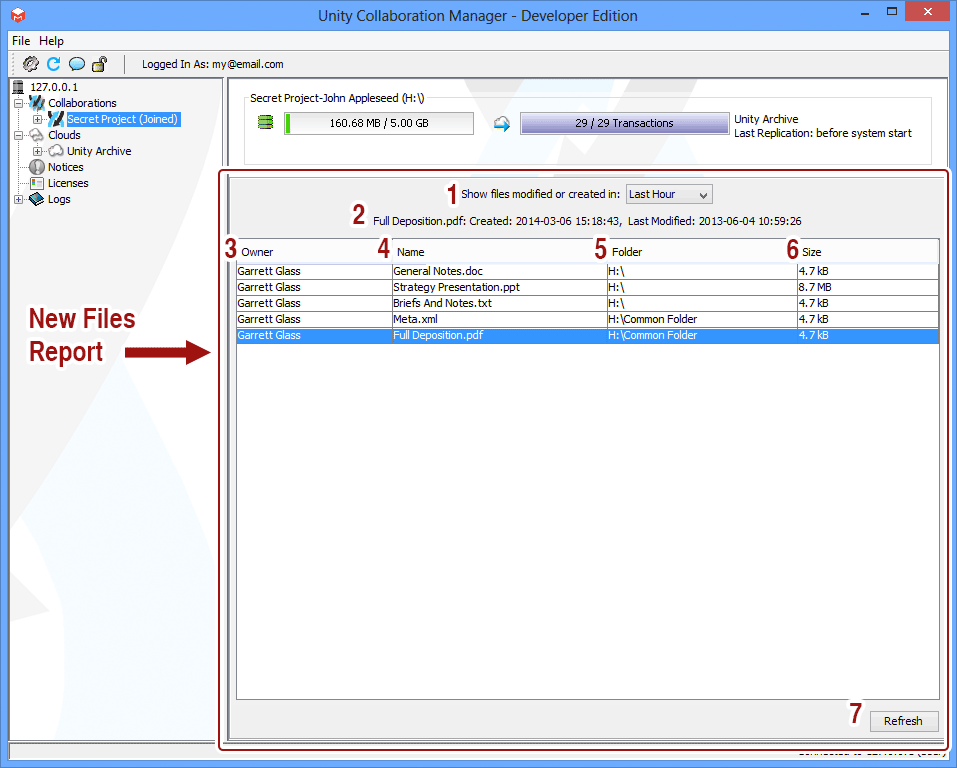Maximize the Unity Collaboration Manager window
957x768 pixels.
pyautogui.click(x=892, y=12)
